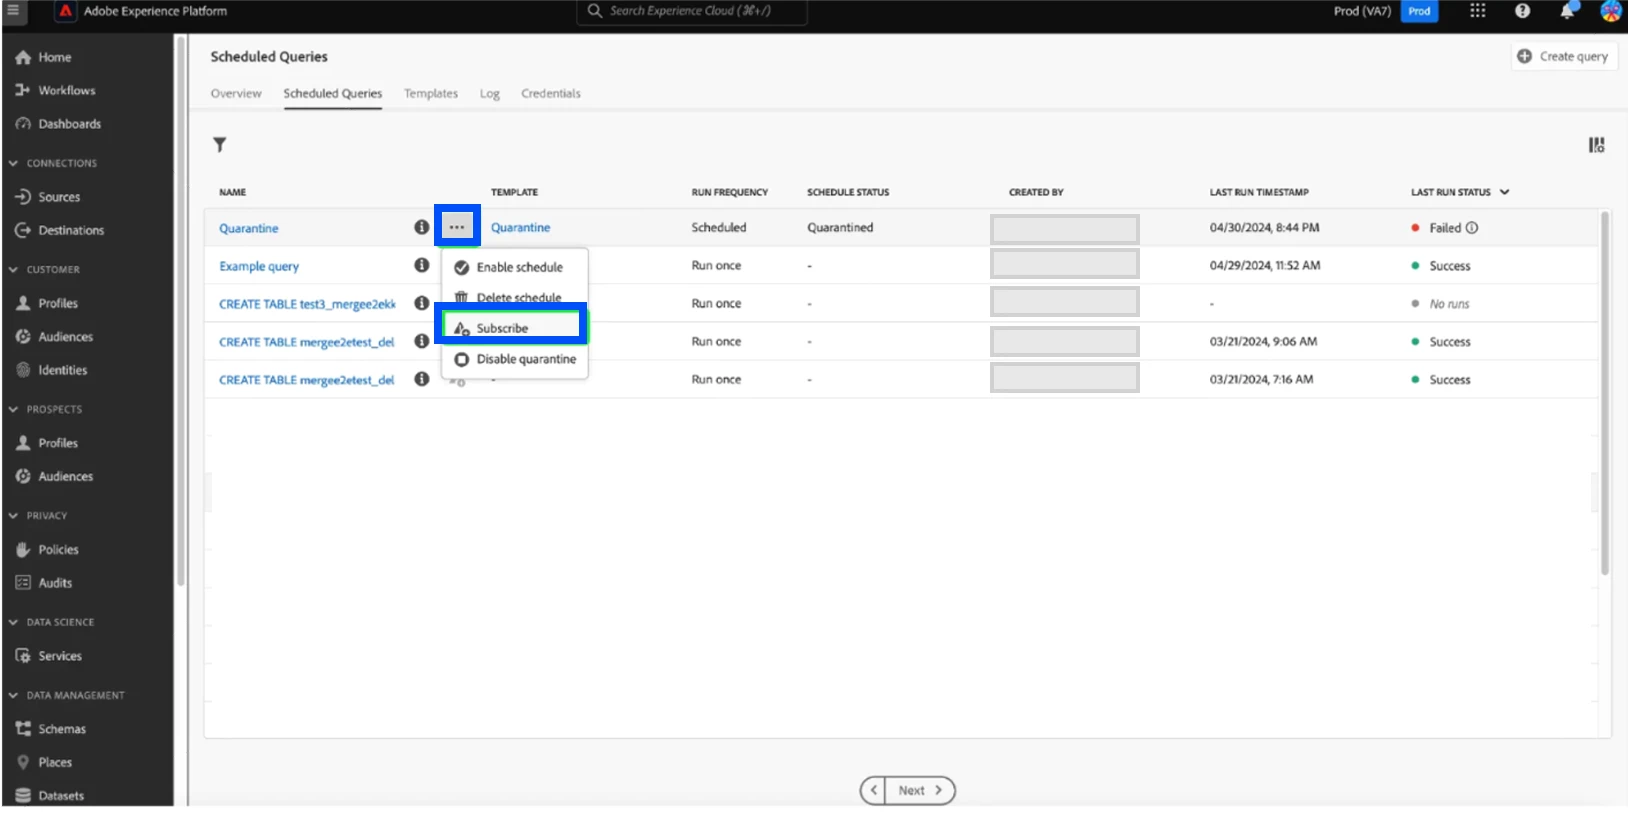This screenshot has height=816, width=1628.
Task: Collapse the Prospects section
Action: [13, 409]
